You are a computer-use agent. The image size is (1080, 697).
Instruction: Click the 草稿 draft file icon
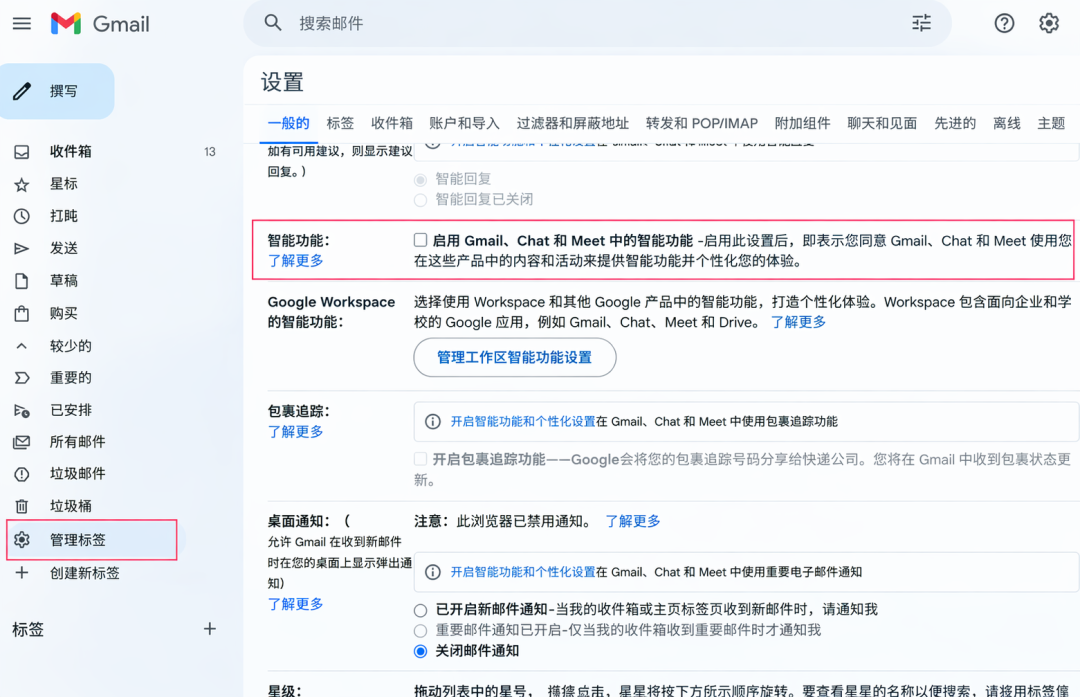pyautogui.click(x=22, y=281)
